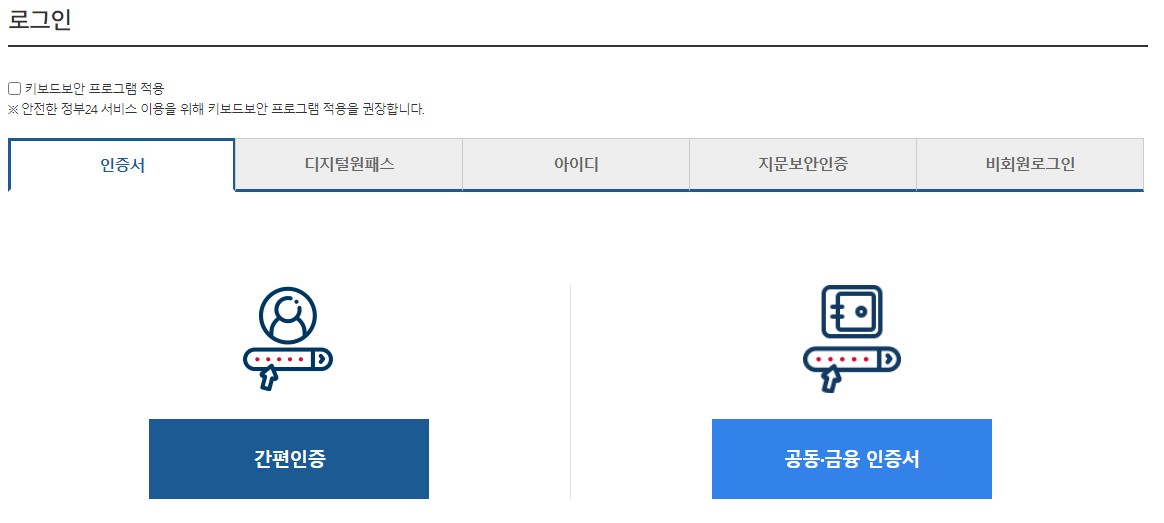Click the 정부24 keyboard security recommendation notice

pos(217,110)
